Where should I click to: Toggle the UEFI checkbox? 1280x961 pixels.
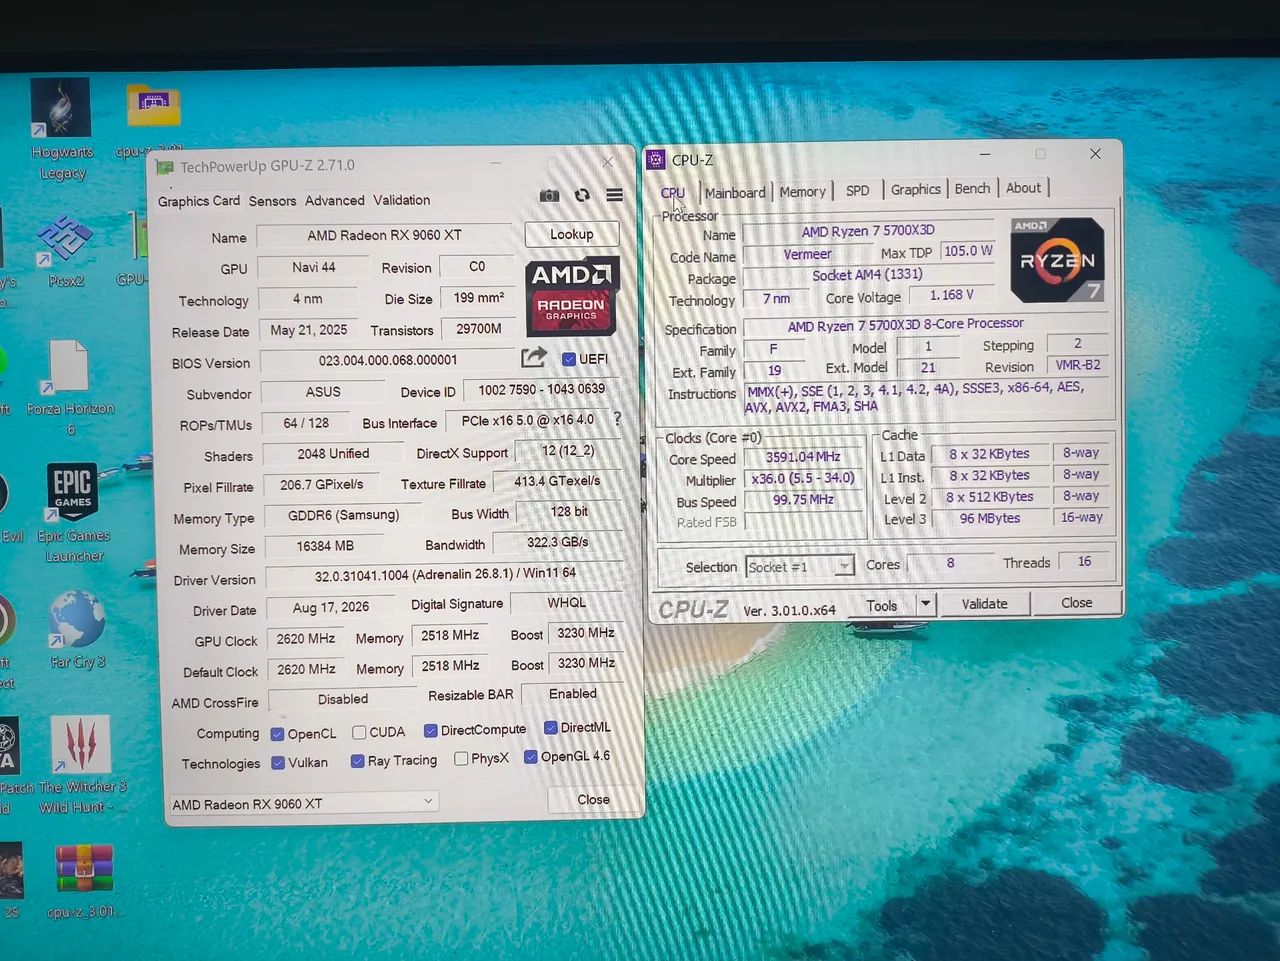[x=568, y=359]
